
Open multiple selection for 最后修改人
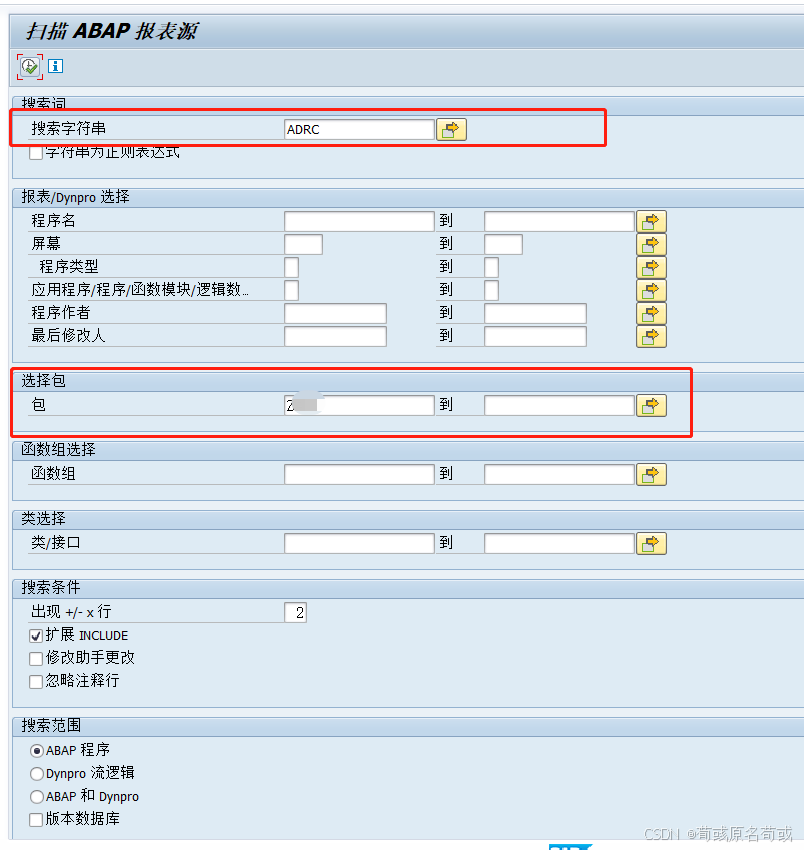[651, 337]
